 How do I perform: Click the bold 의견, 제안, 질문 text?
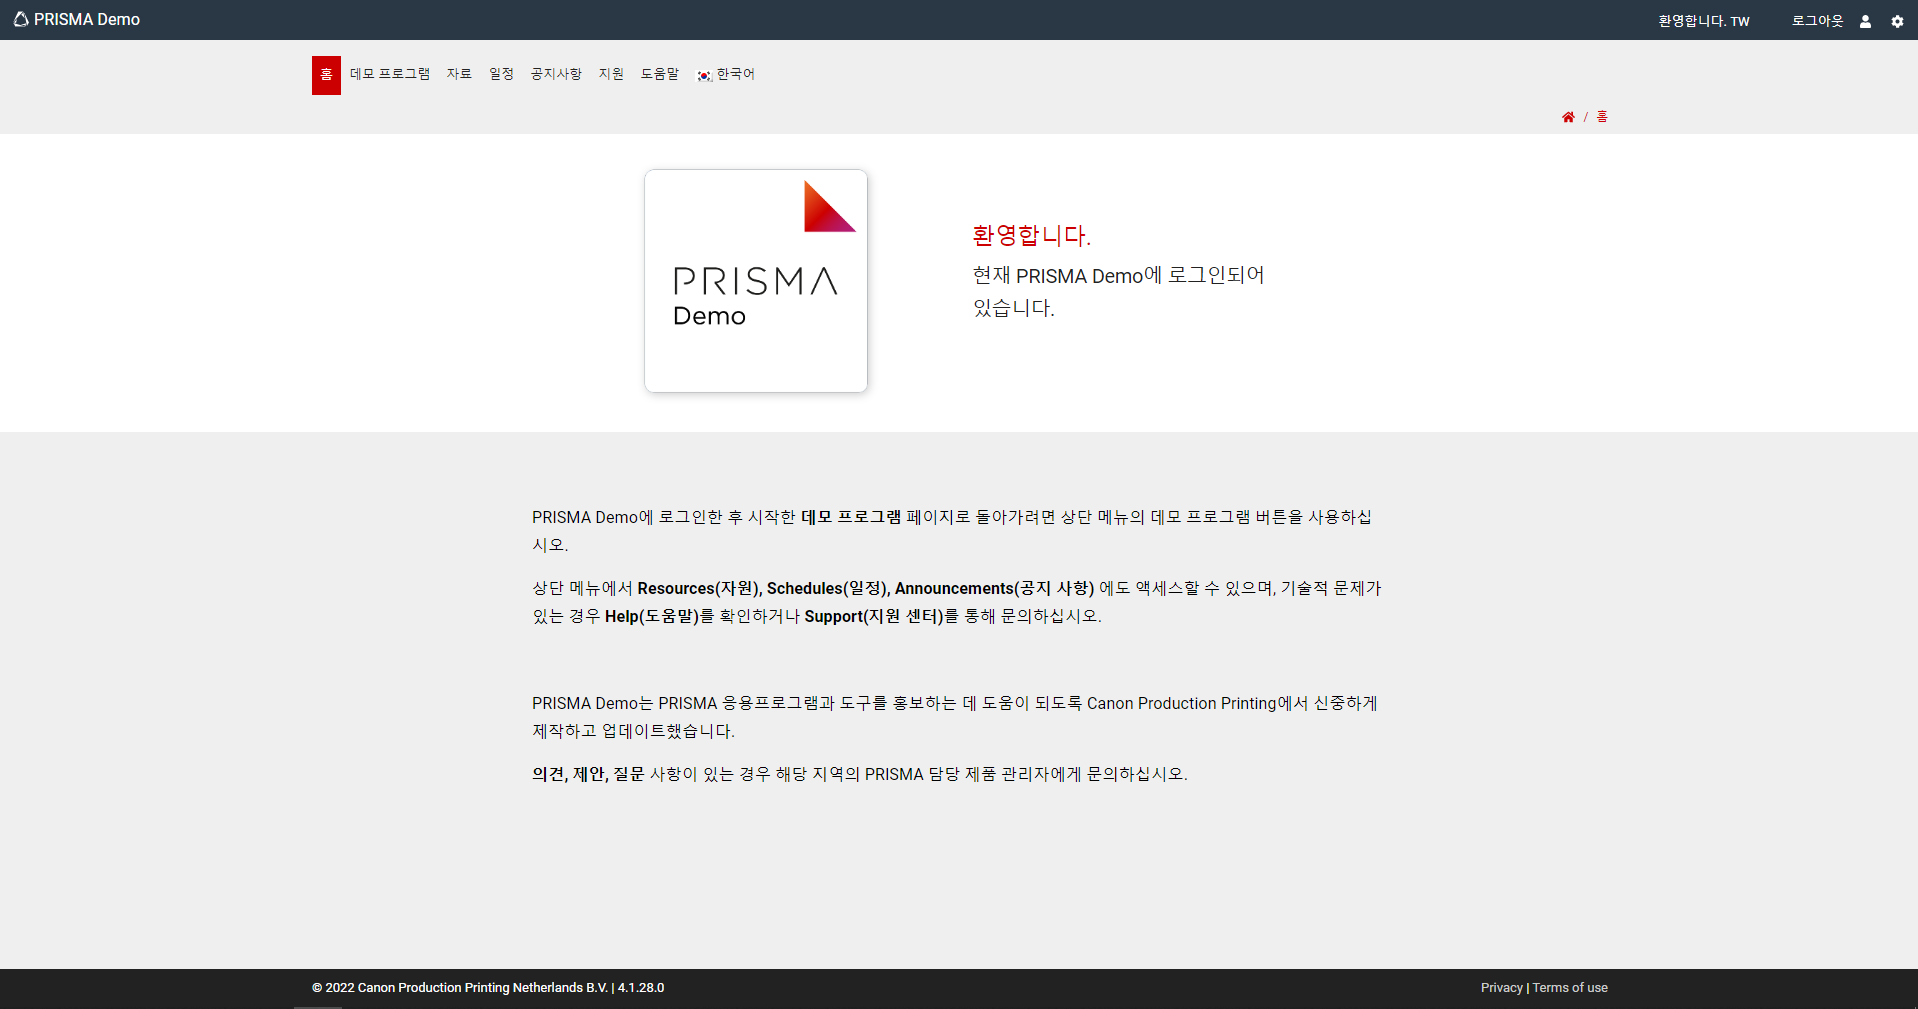click(x=588, y=774)
